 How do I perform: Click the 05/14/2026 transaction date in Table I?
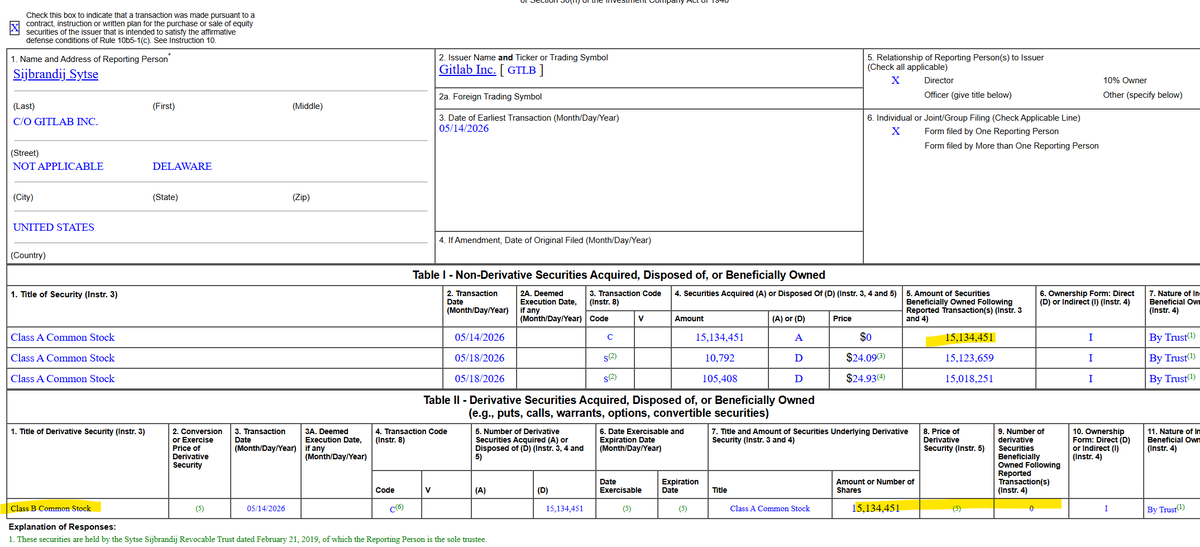tap(479, 338)
